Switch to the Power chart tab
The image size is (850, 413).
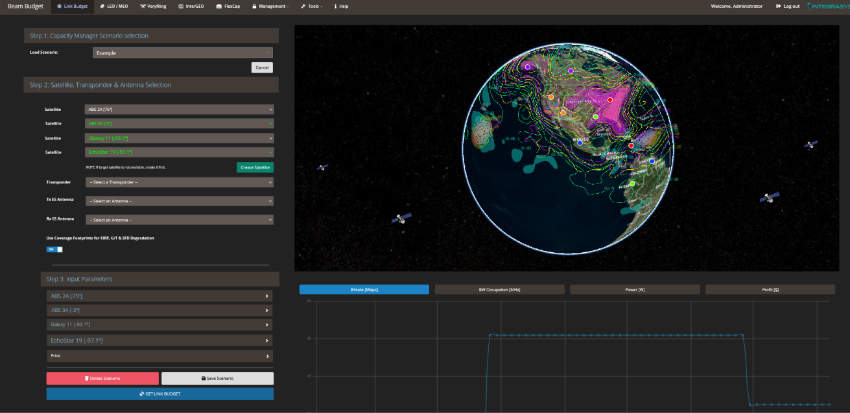click(635, 289)
